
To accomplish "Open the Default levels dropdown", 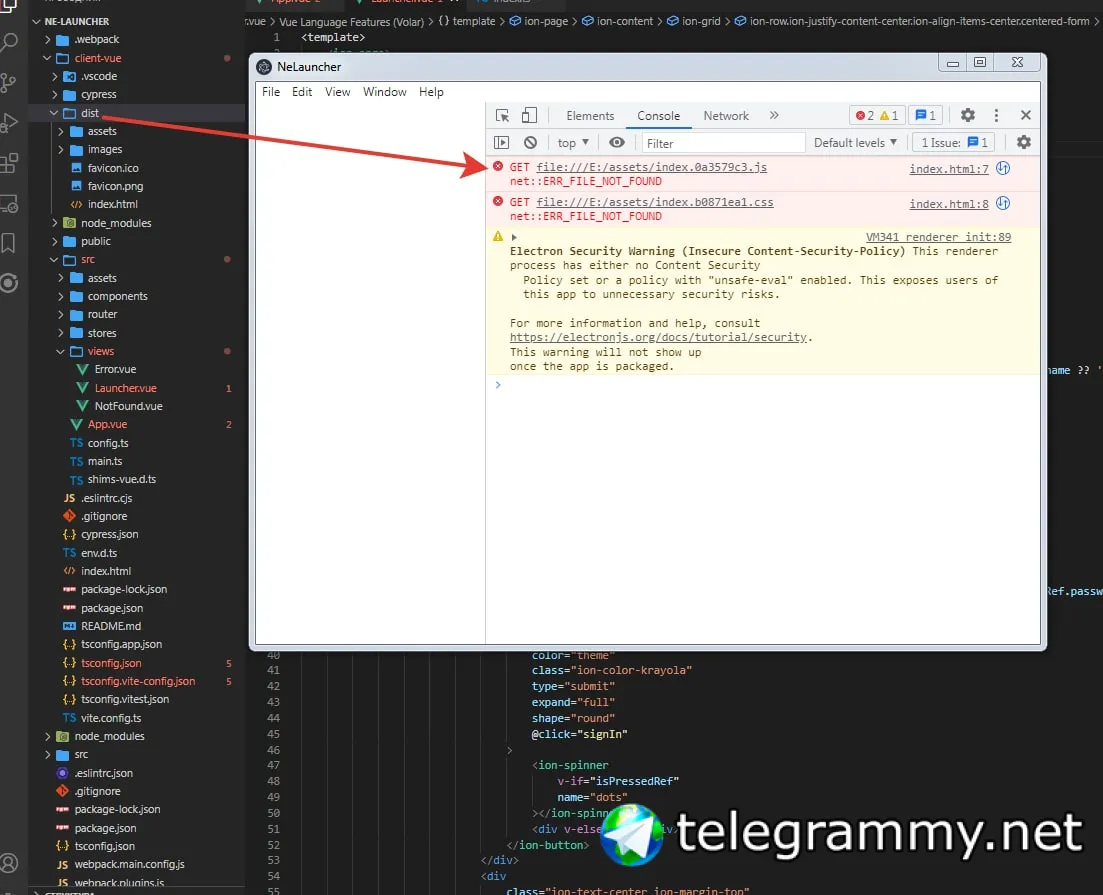I will click(x=855, y=143).
